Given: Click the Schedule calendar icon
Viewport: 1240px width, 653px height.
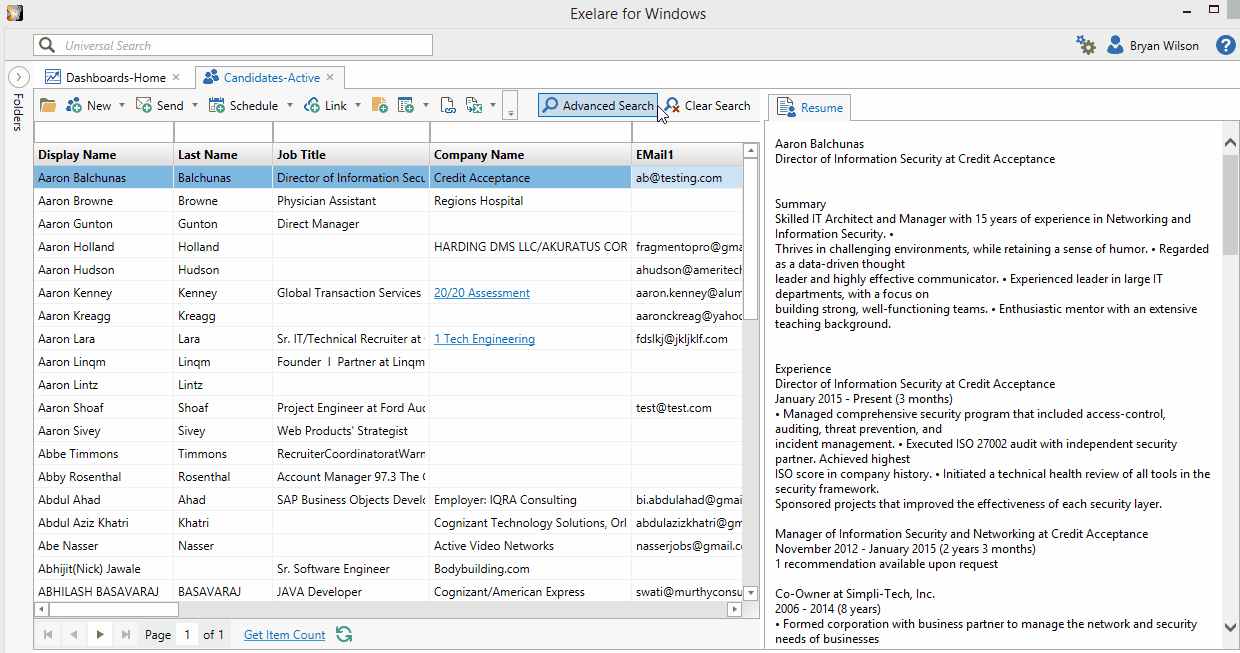Looking at the screenshot, I should 216,105.
